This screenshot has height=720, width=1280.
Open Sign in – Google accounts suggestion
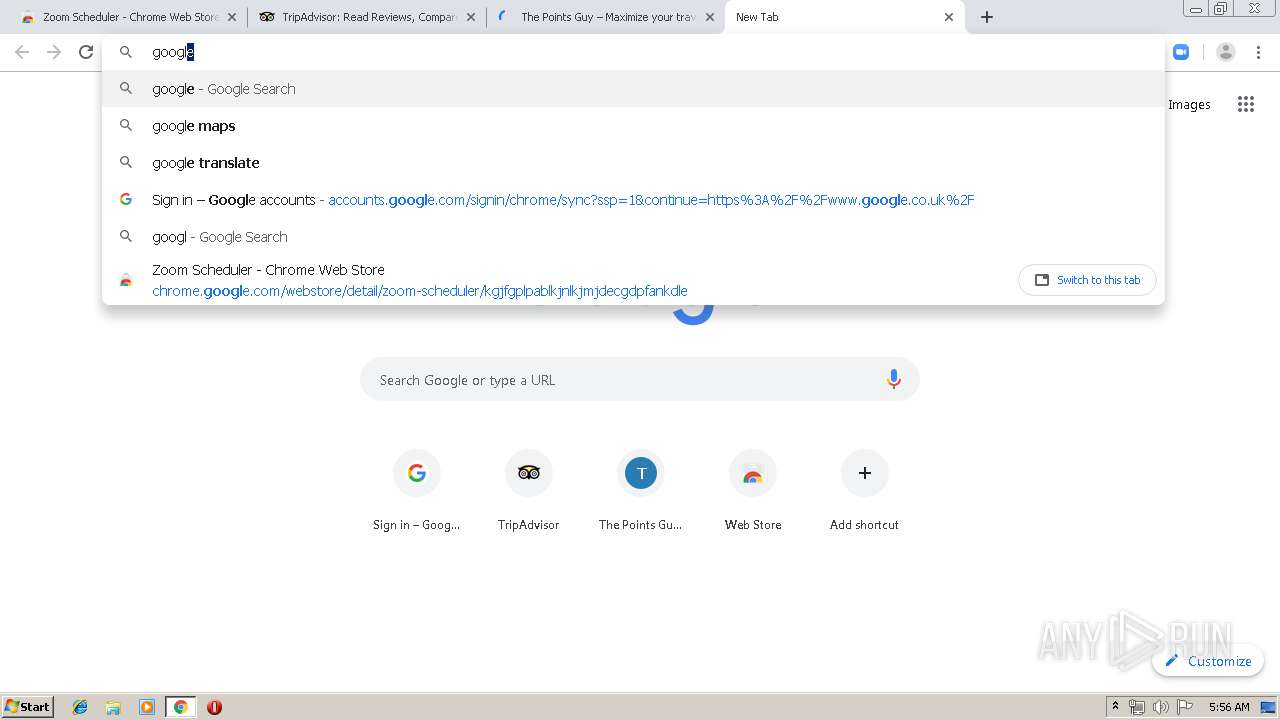point(633,200)
